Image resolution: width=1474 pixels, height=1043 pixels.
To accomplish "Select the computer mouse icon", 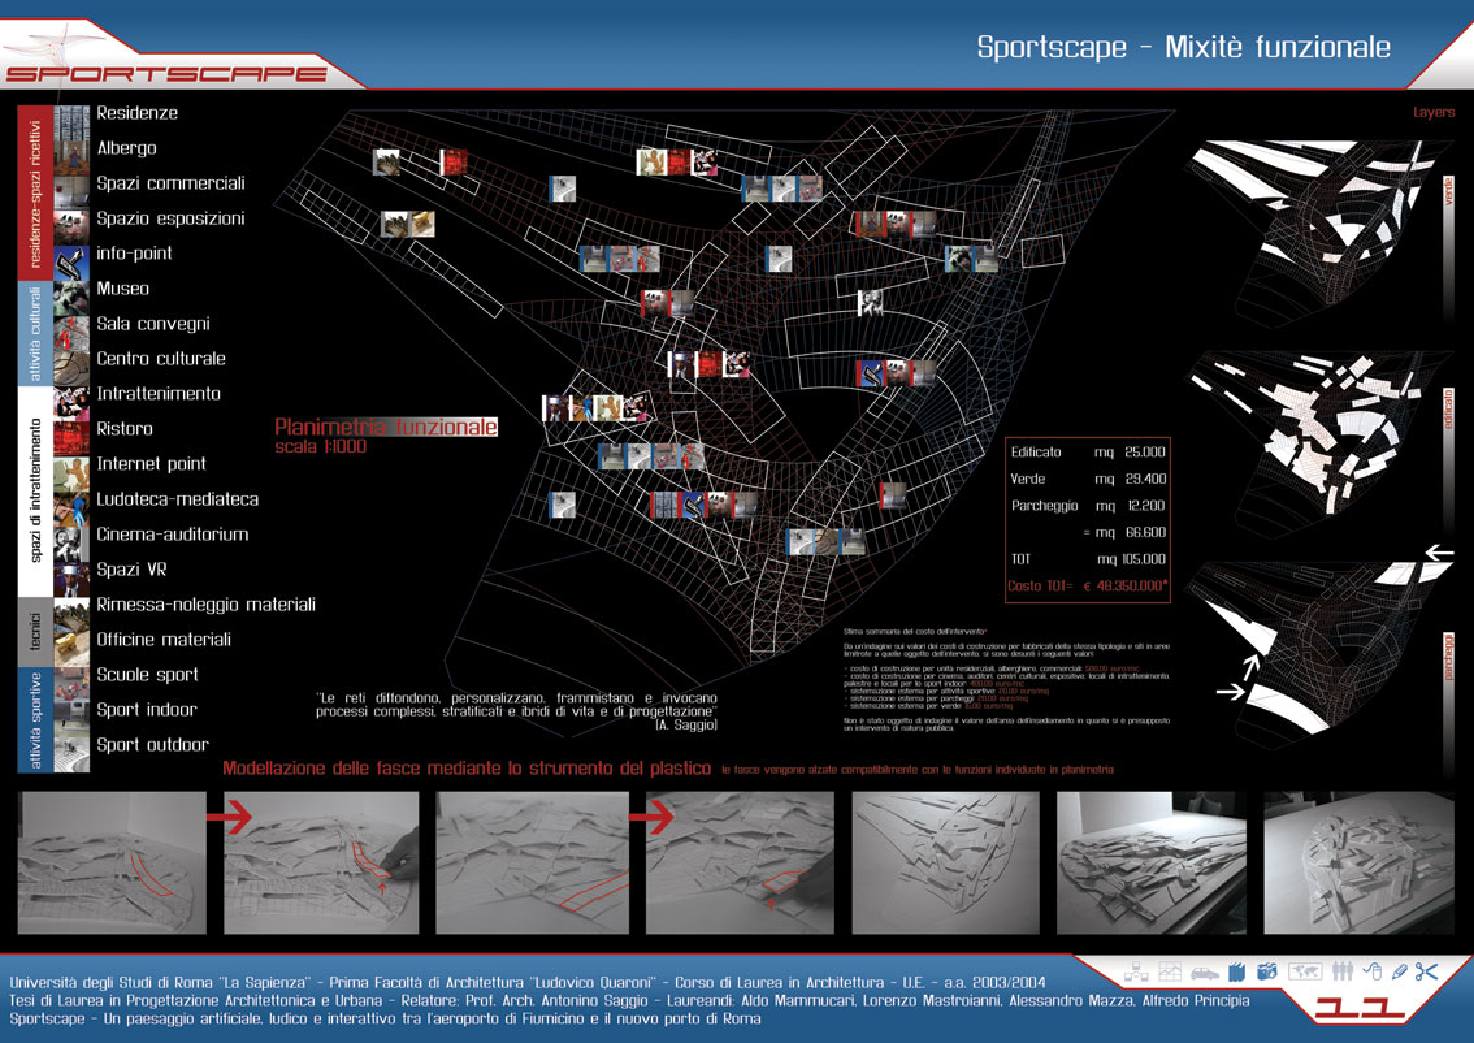I will tap(1373, 971).
